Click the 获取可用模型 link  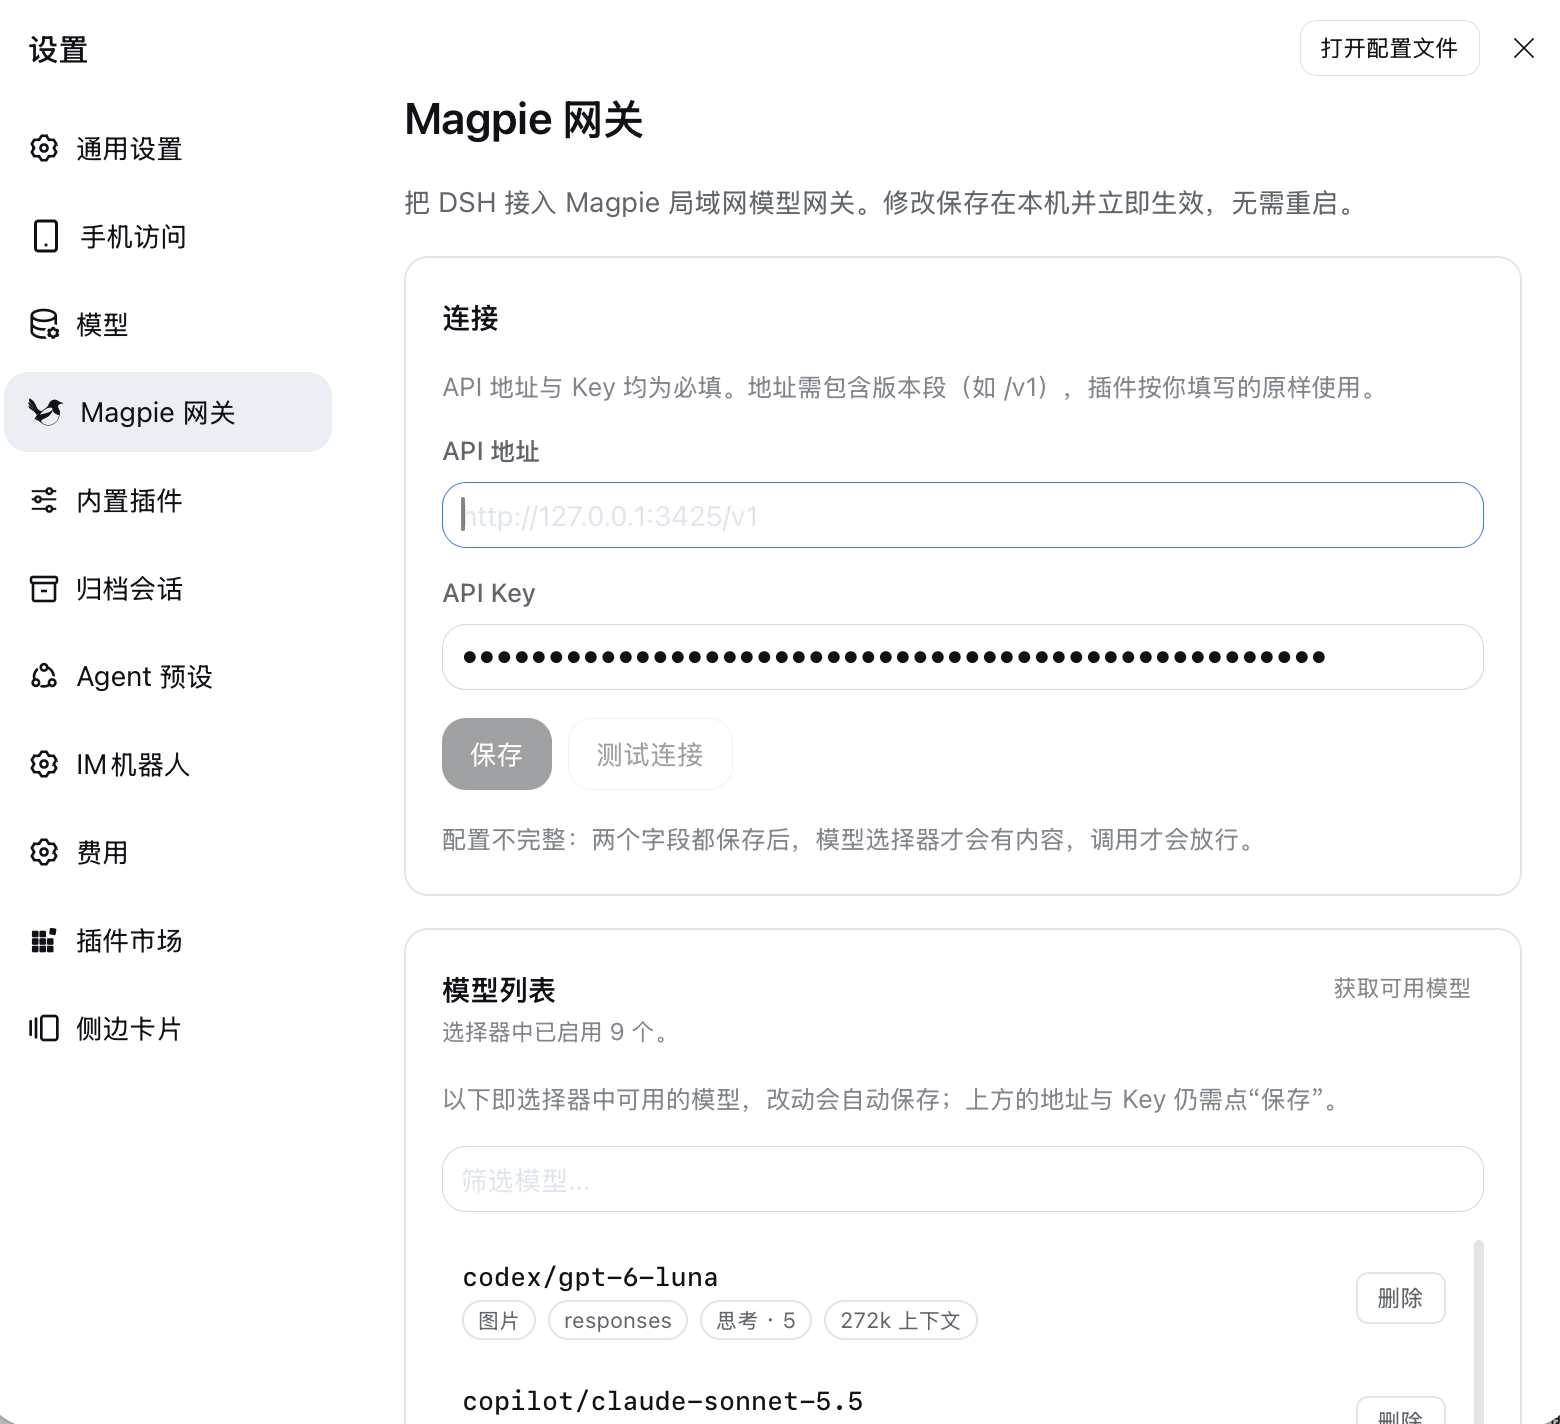pos(1402,988)
